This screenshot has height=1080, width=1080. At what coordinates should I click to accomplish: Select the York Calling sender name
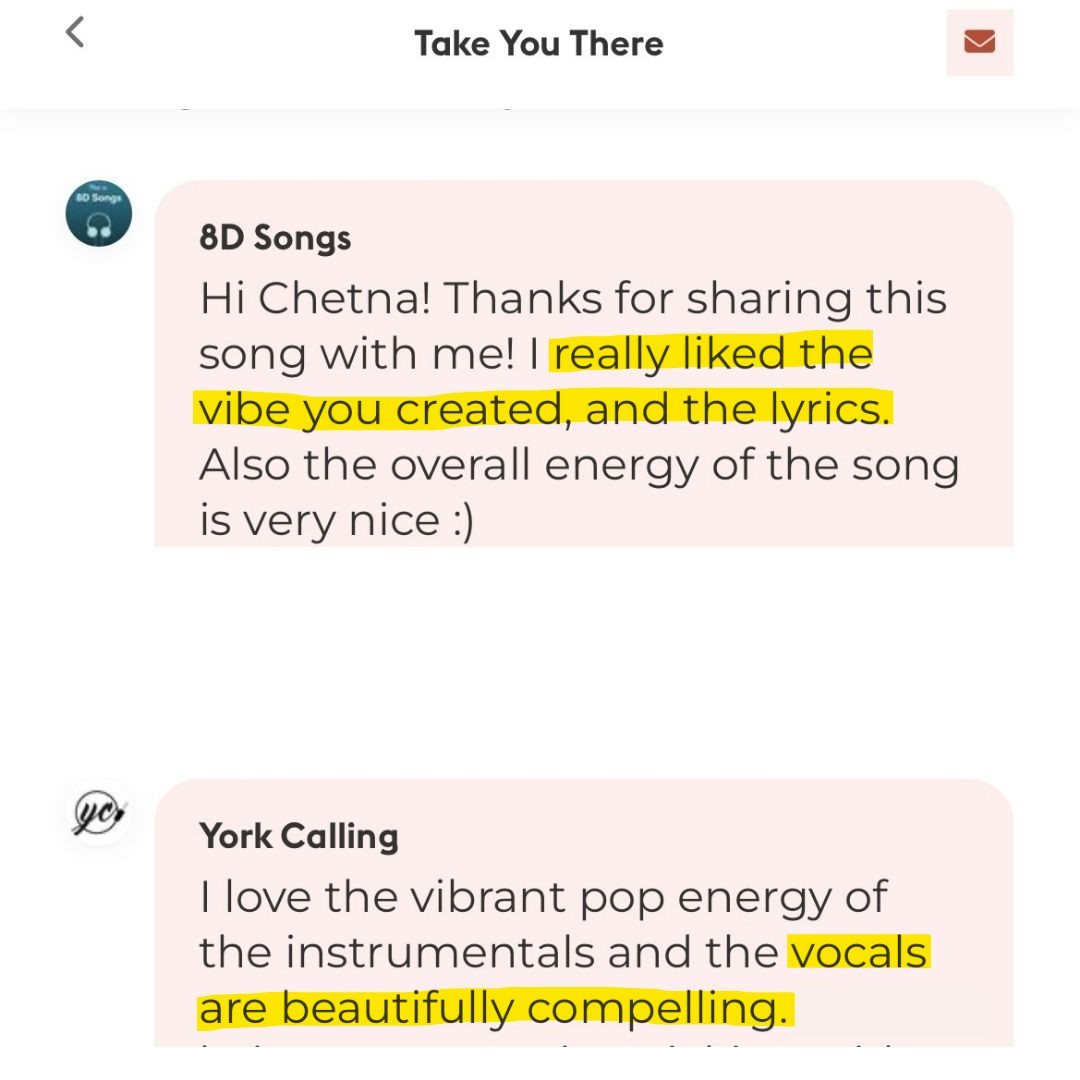click(299, 836)
